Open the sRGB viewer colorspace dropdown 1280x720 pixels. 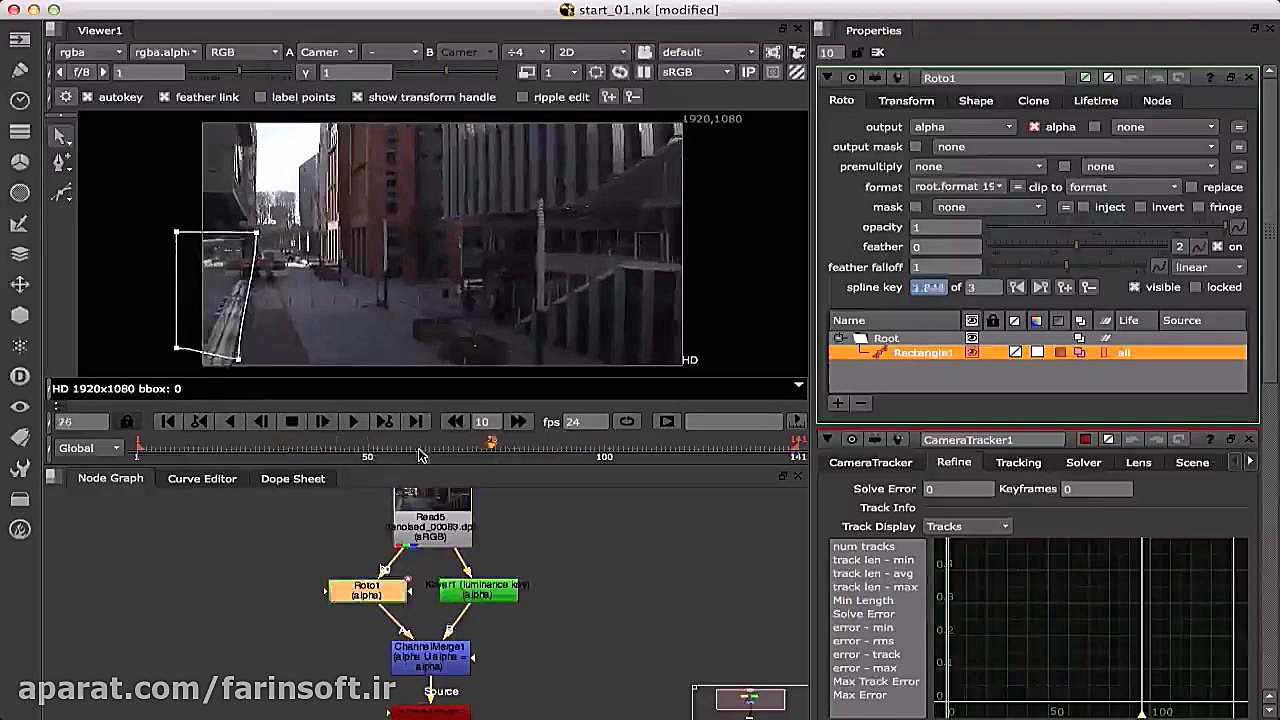click(697, 72)
